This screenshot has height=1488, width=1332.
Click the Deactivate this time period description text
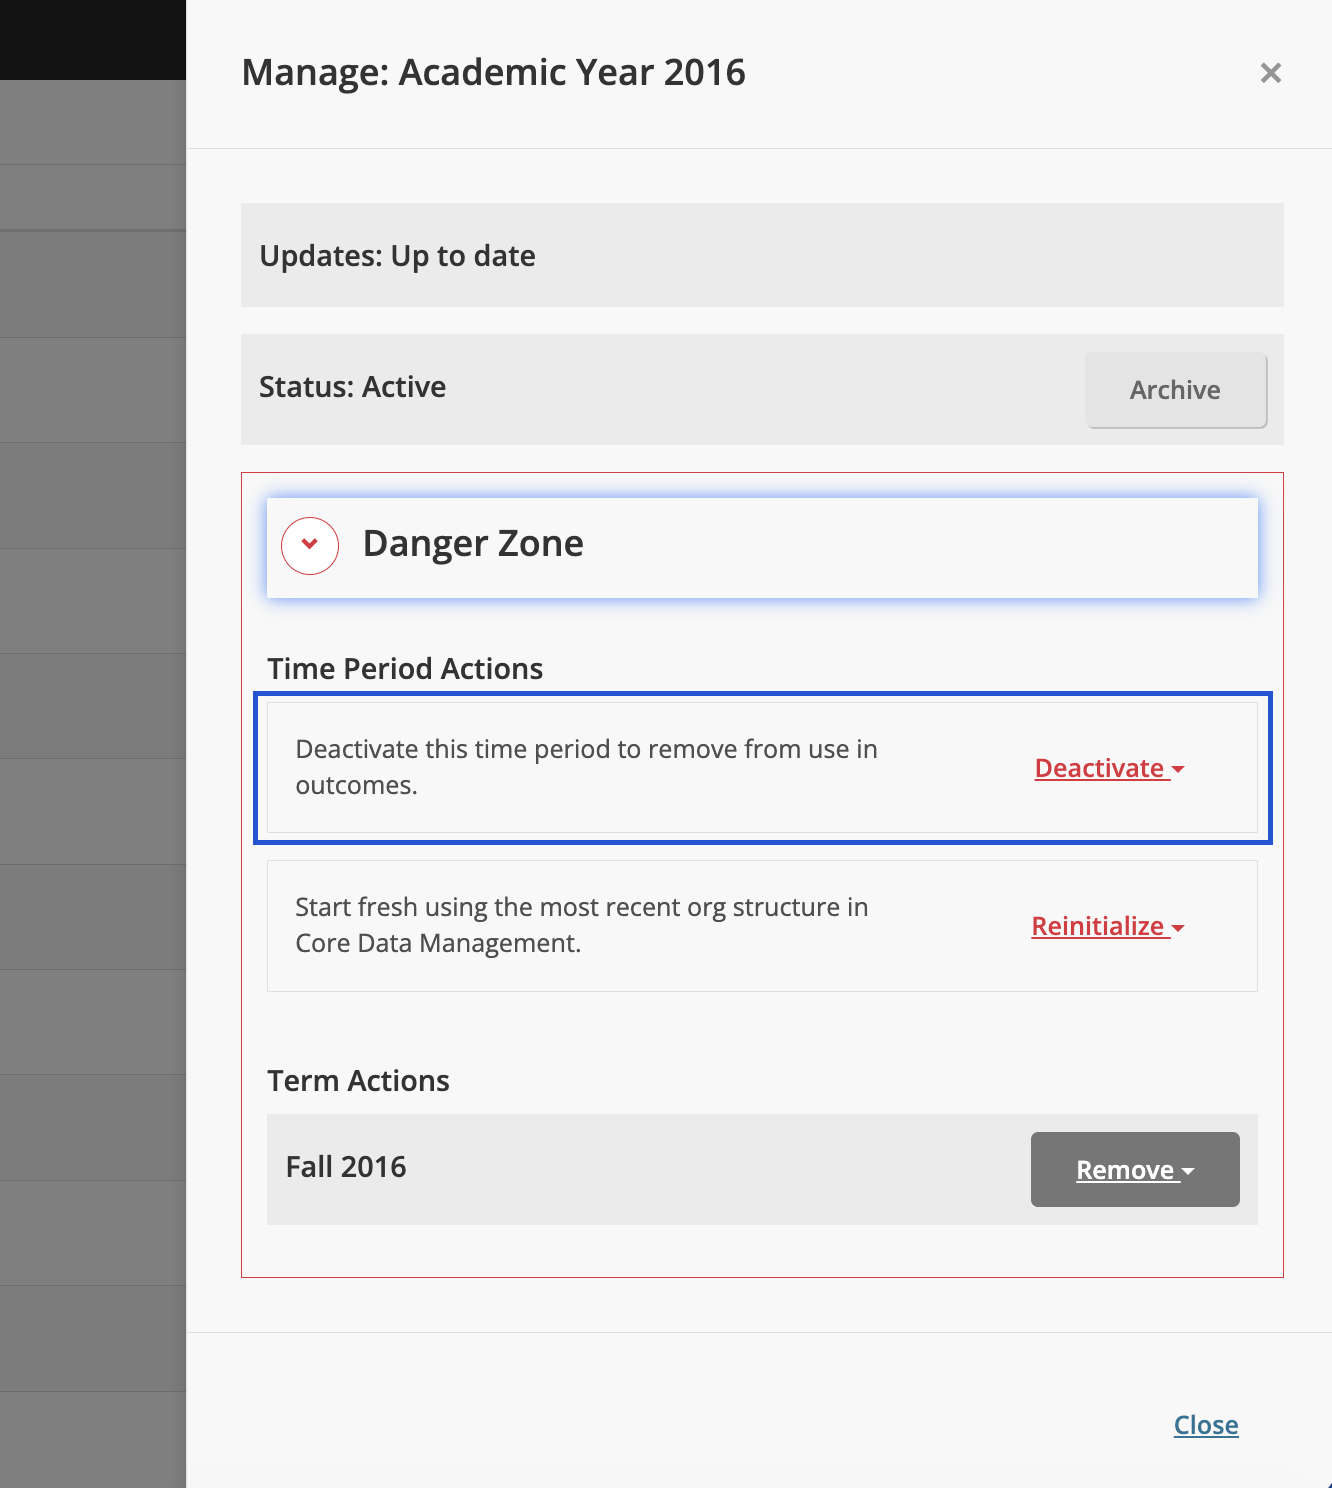(x=586, y=767)
